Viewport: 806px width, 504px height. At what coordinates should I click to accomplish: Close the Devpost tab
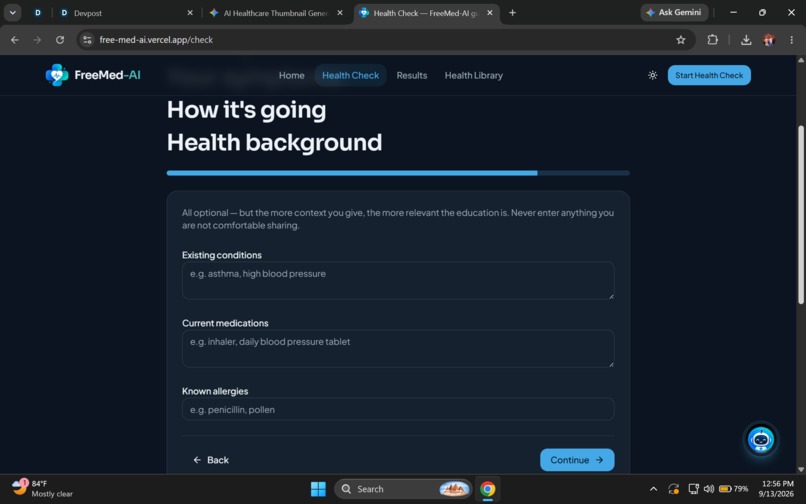tap(190, 13)
